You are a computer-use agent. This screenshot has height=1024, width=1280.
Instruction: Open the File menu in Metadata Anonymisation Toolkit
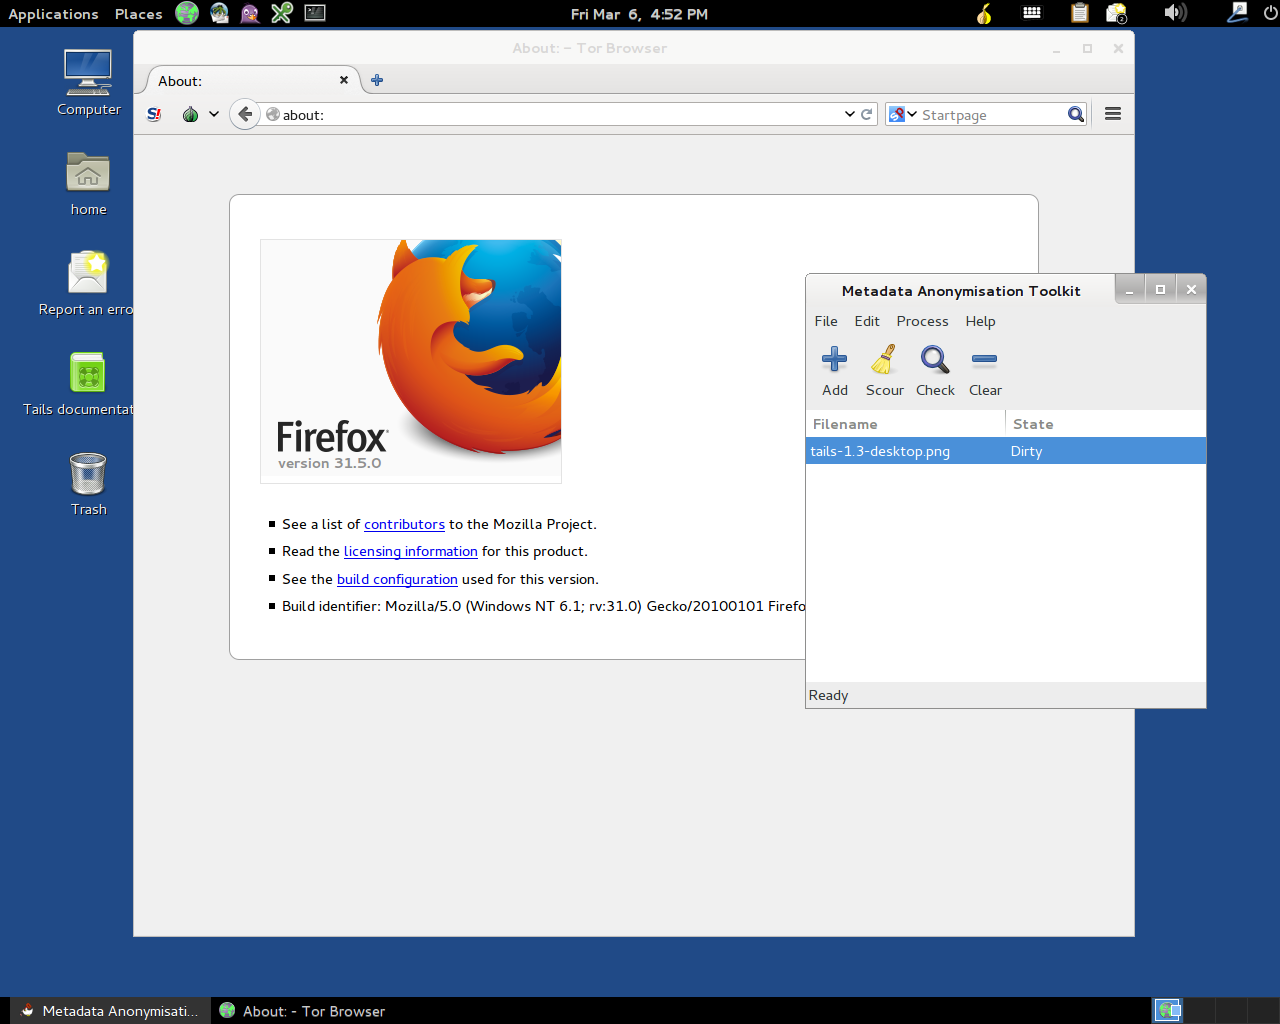826,321
